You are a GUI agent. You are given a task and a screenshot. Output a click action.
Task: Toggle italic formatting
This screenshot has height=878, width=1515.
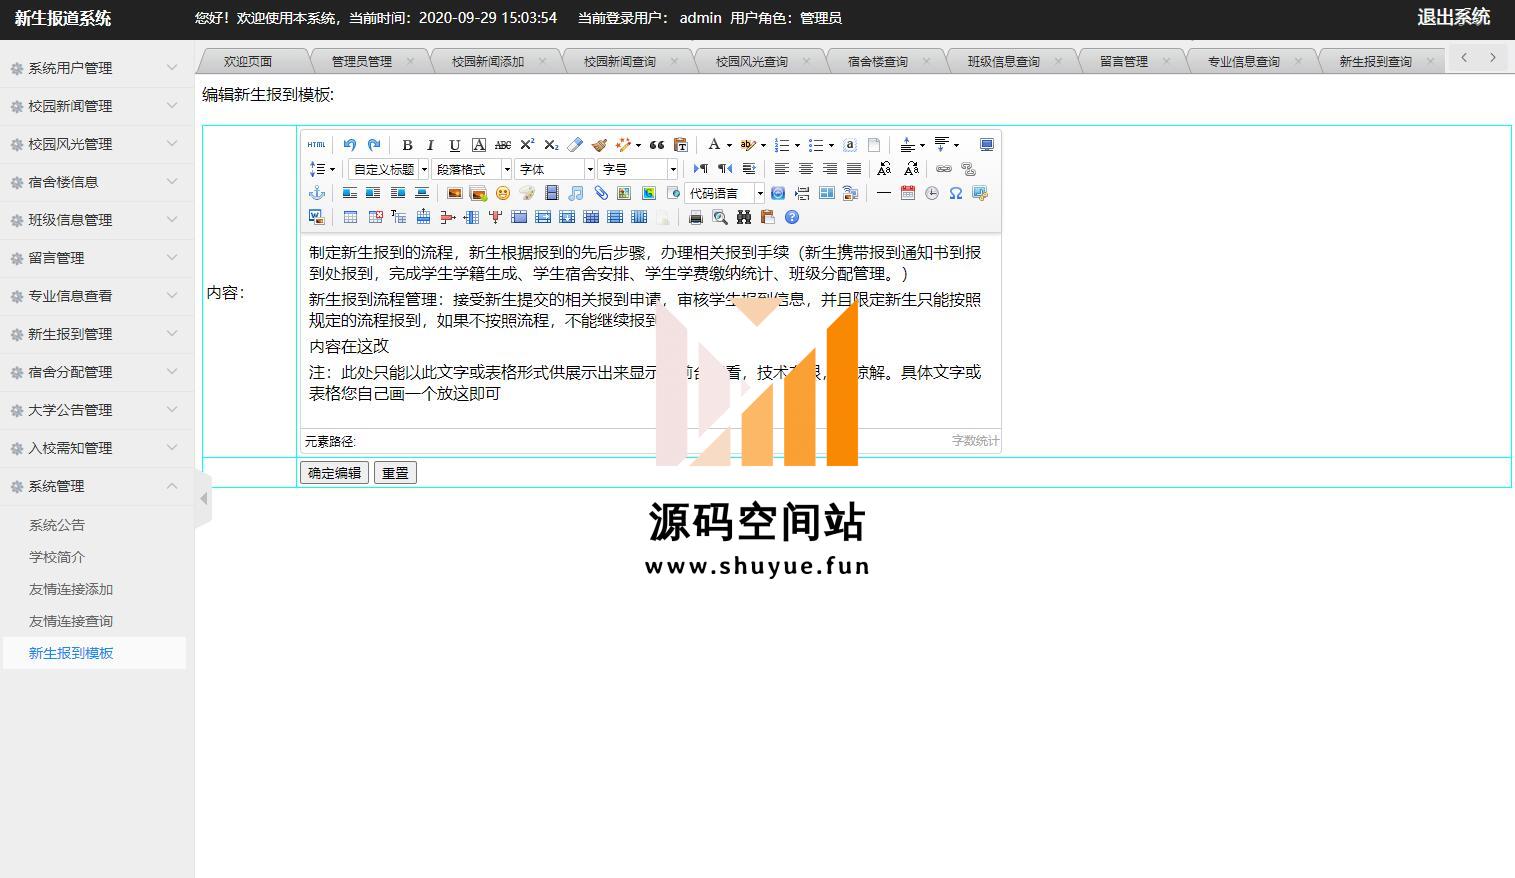pos(431,145)
